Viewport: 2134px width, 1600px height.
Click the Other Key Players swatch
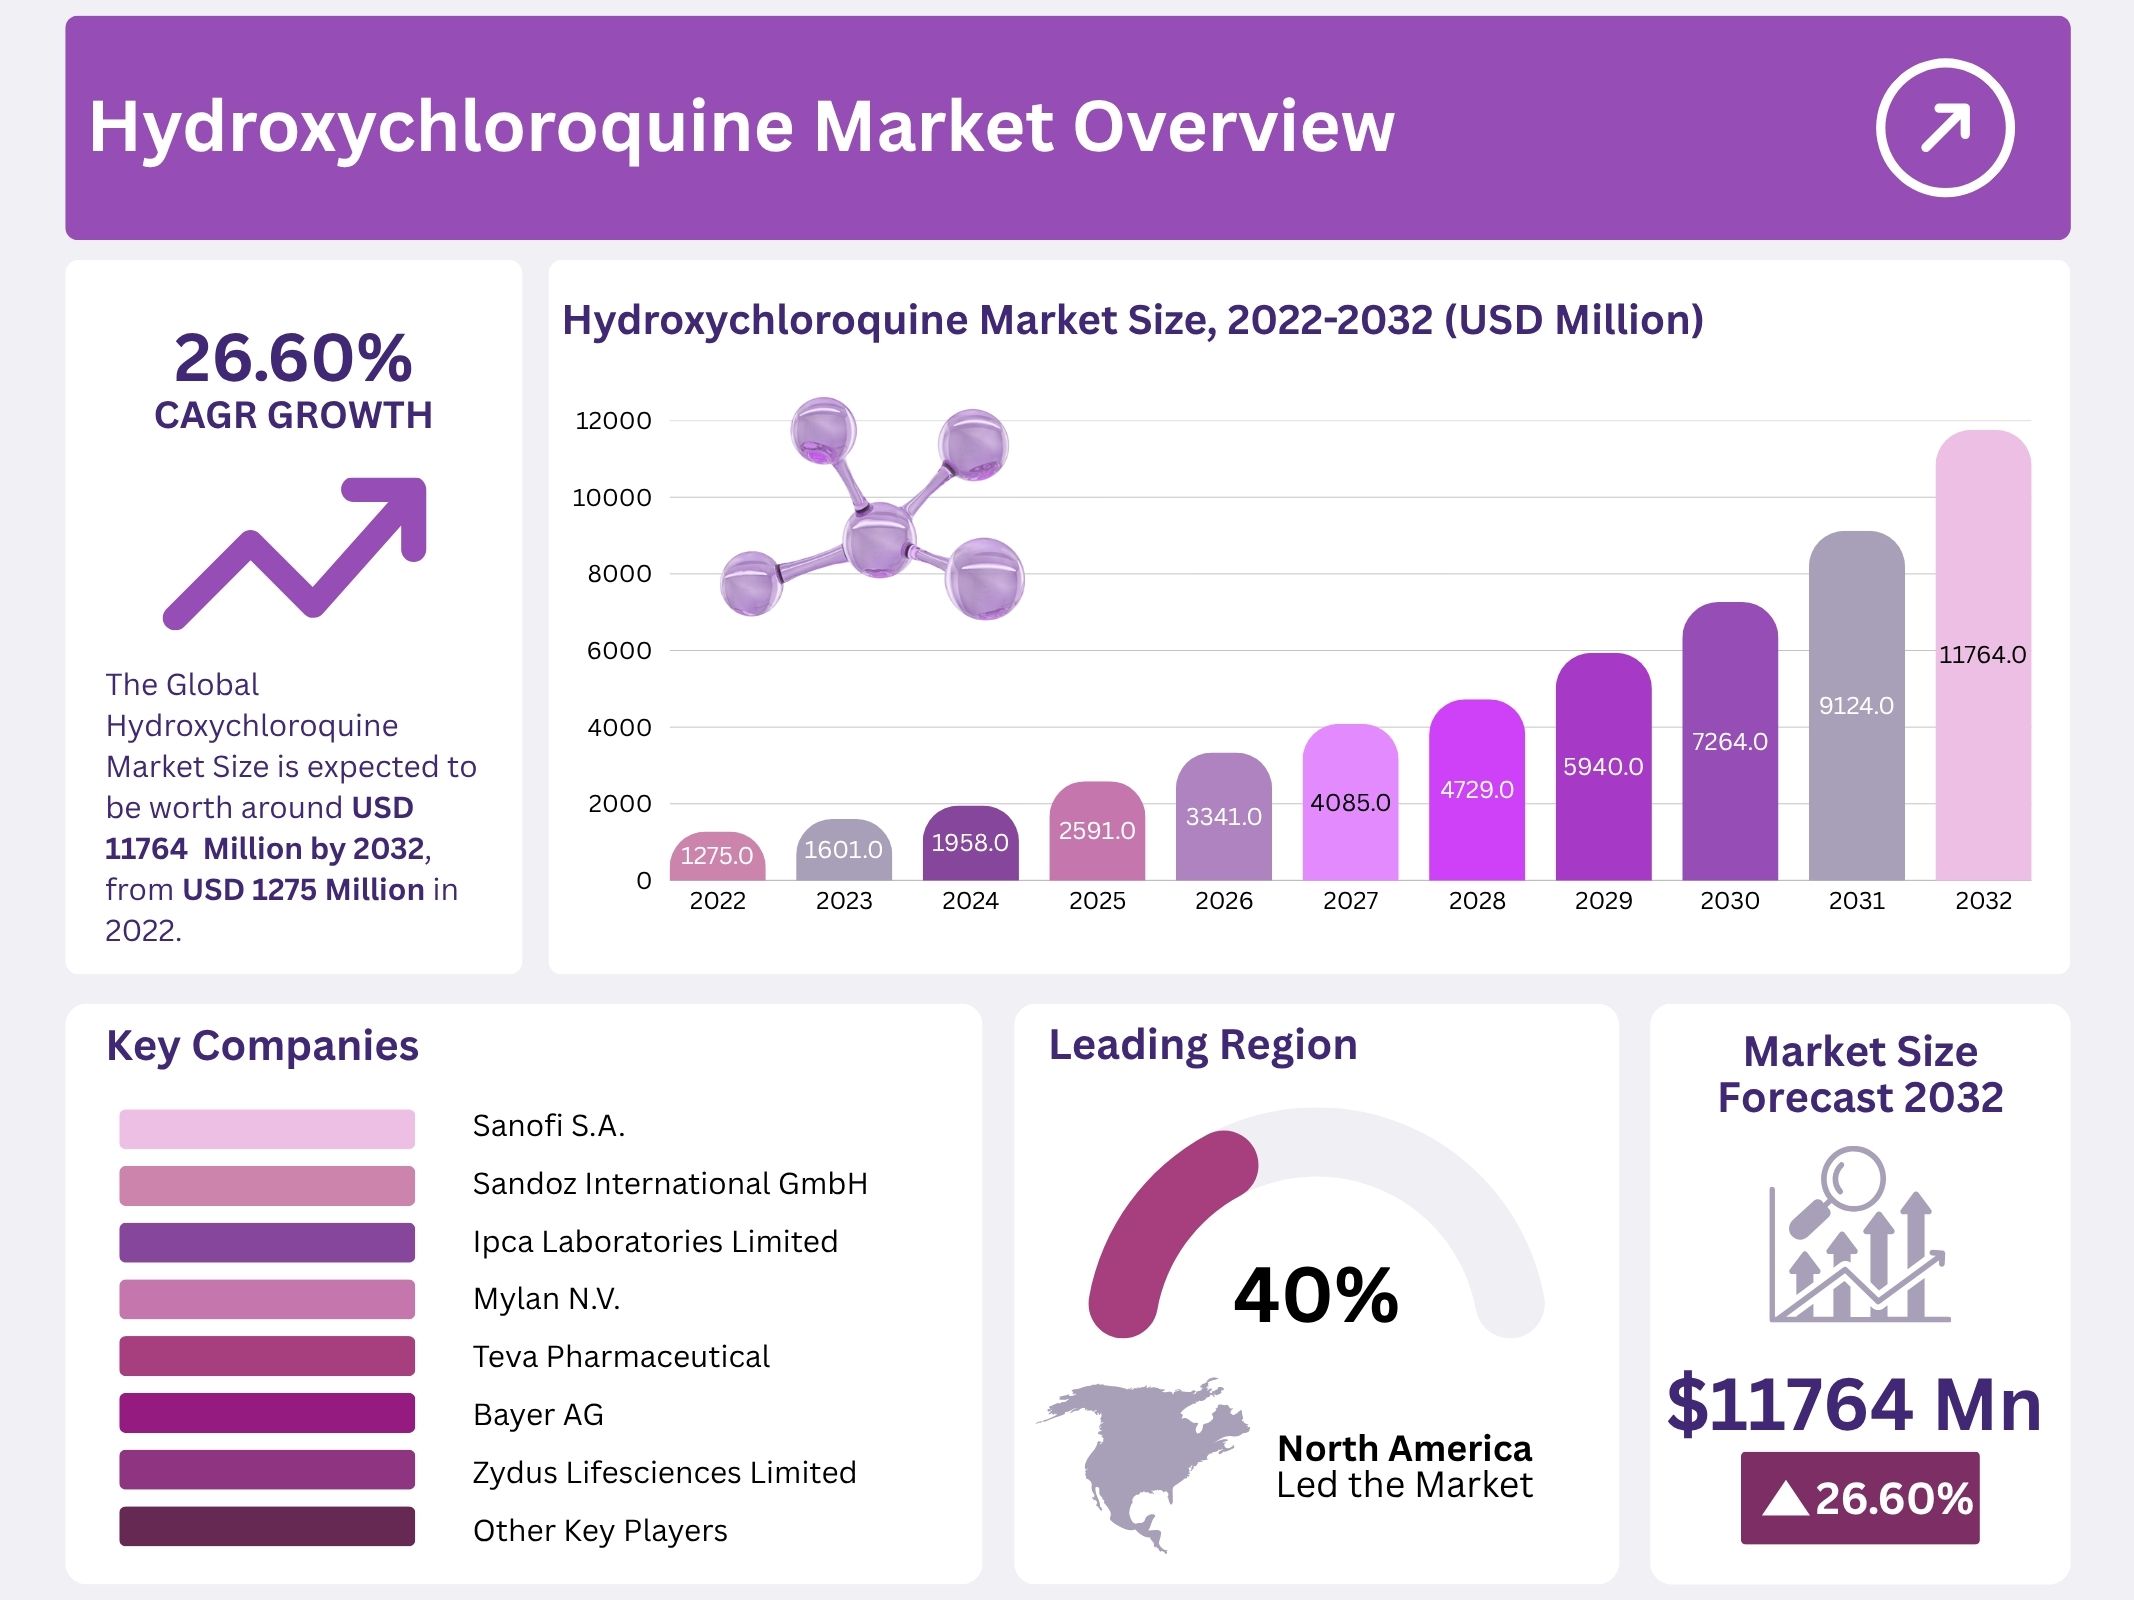point(266,1527)
